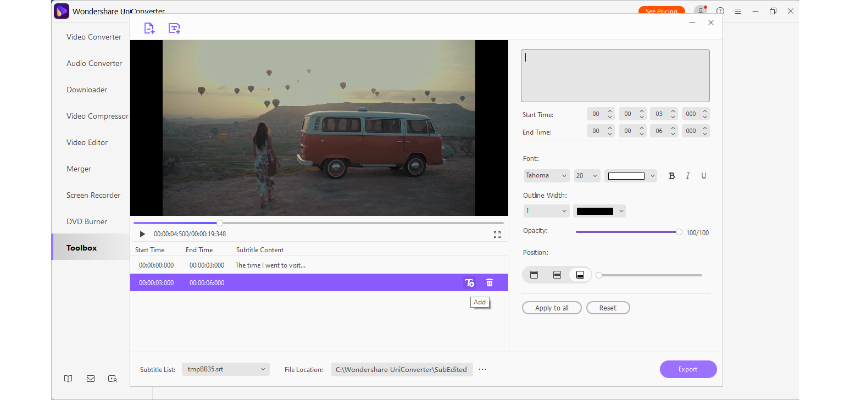The image size is (850, 400).
Task: Open fullscreen video preview
Action: 497,235
